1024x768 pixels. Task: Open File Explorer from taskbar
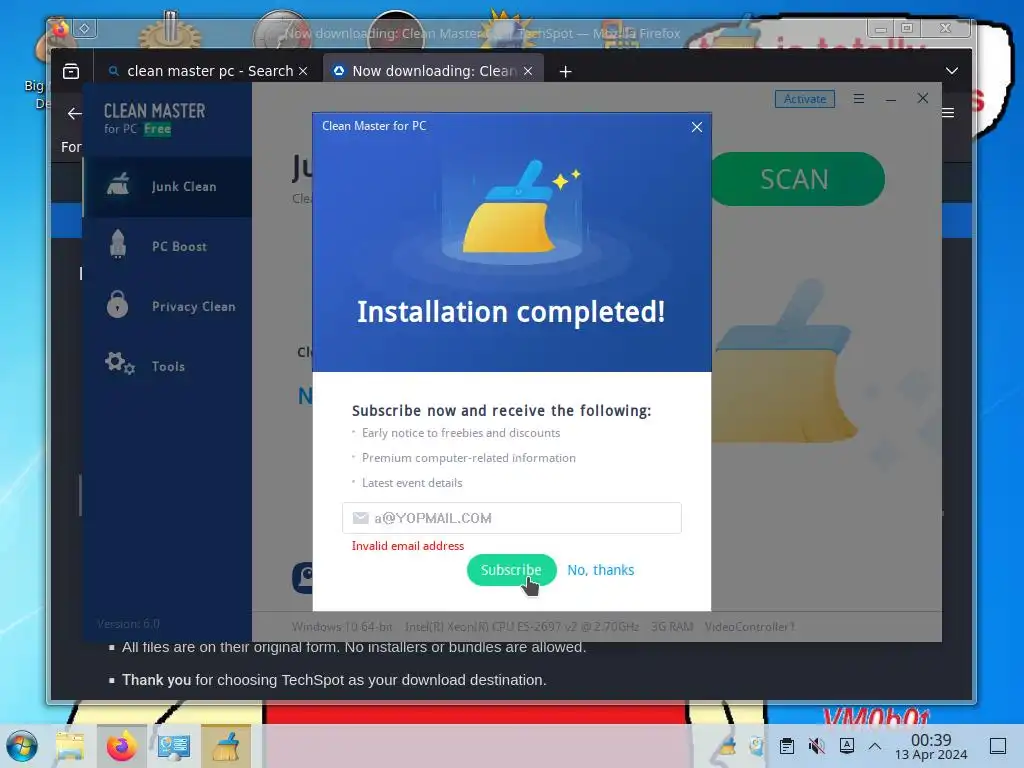[x=70, y=746]
